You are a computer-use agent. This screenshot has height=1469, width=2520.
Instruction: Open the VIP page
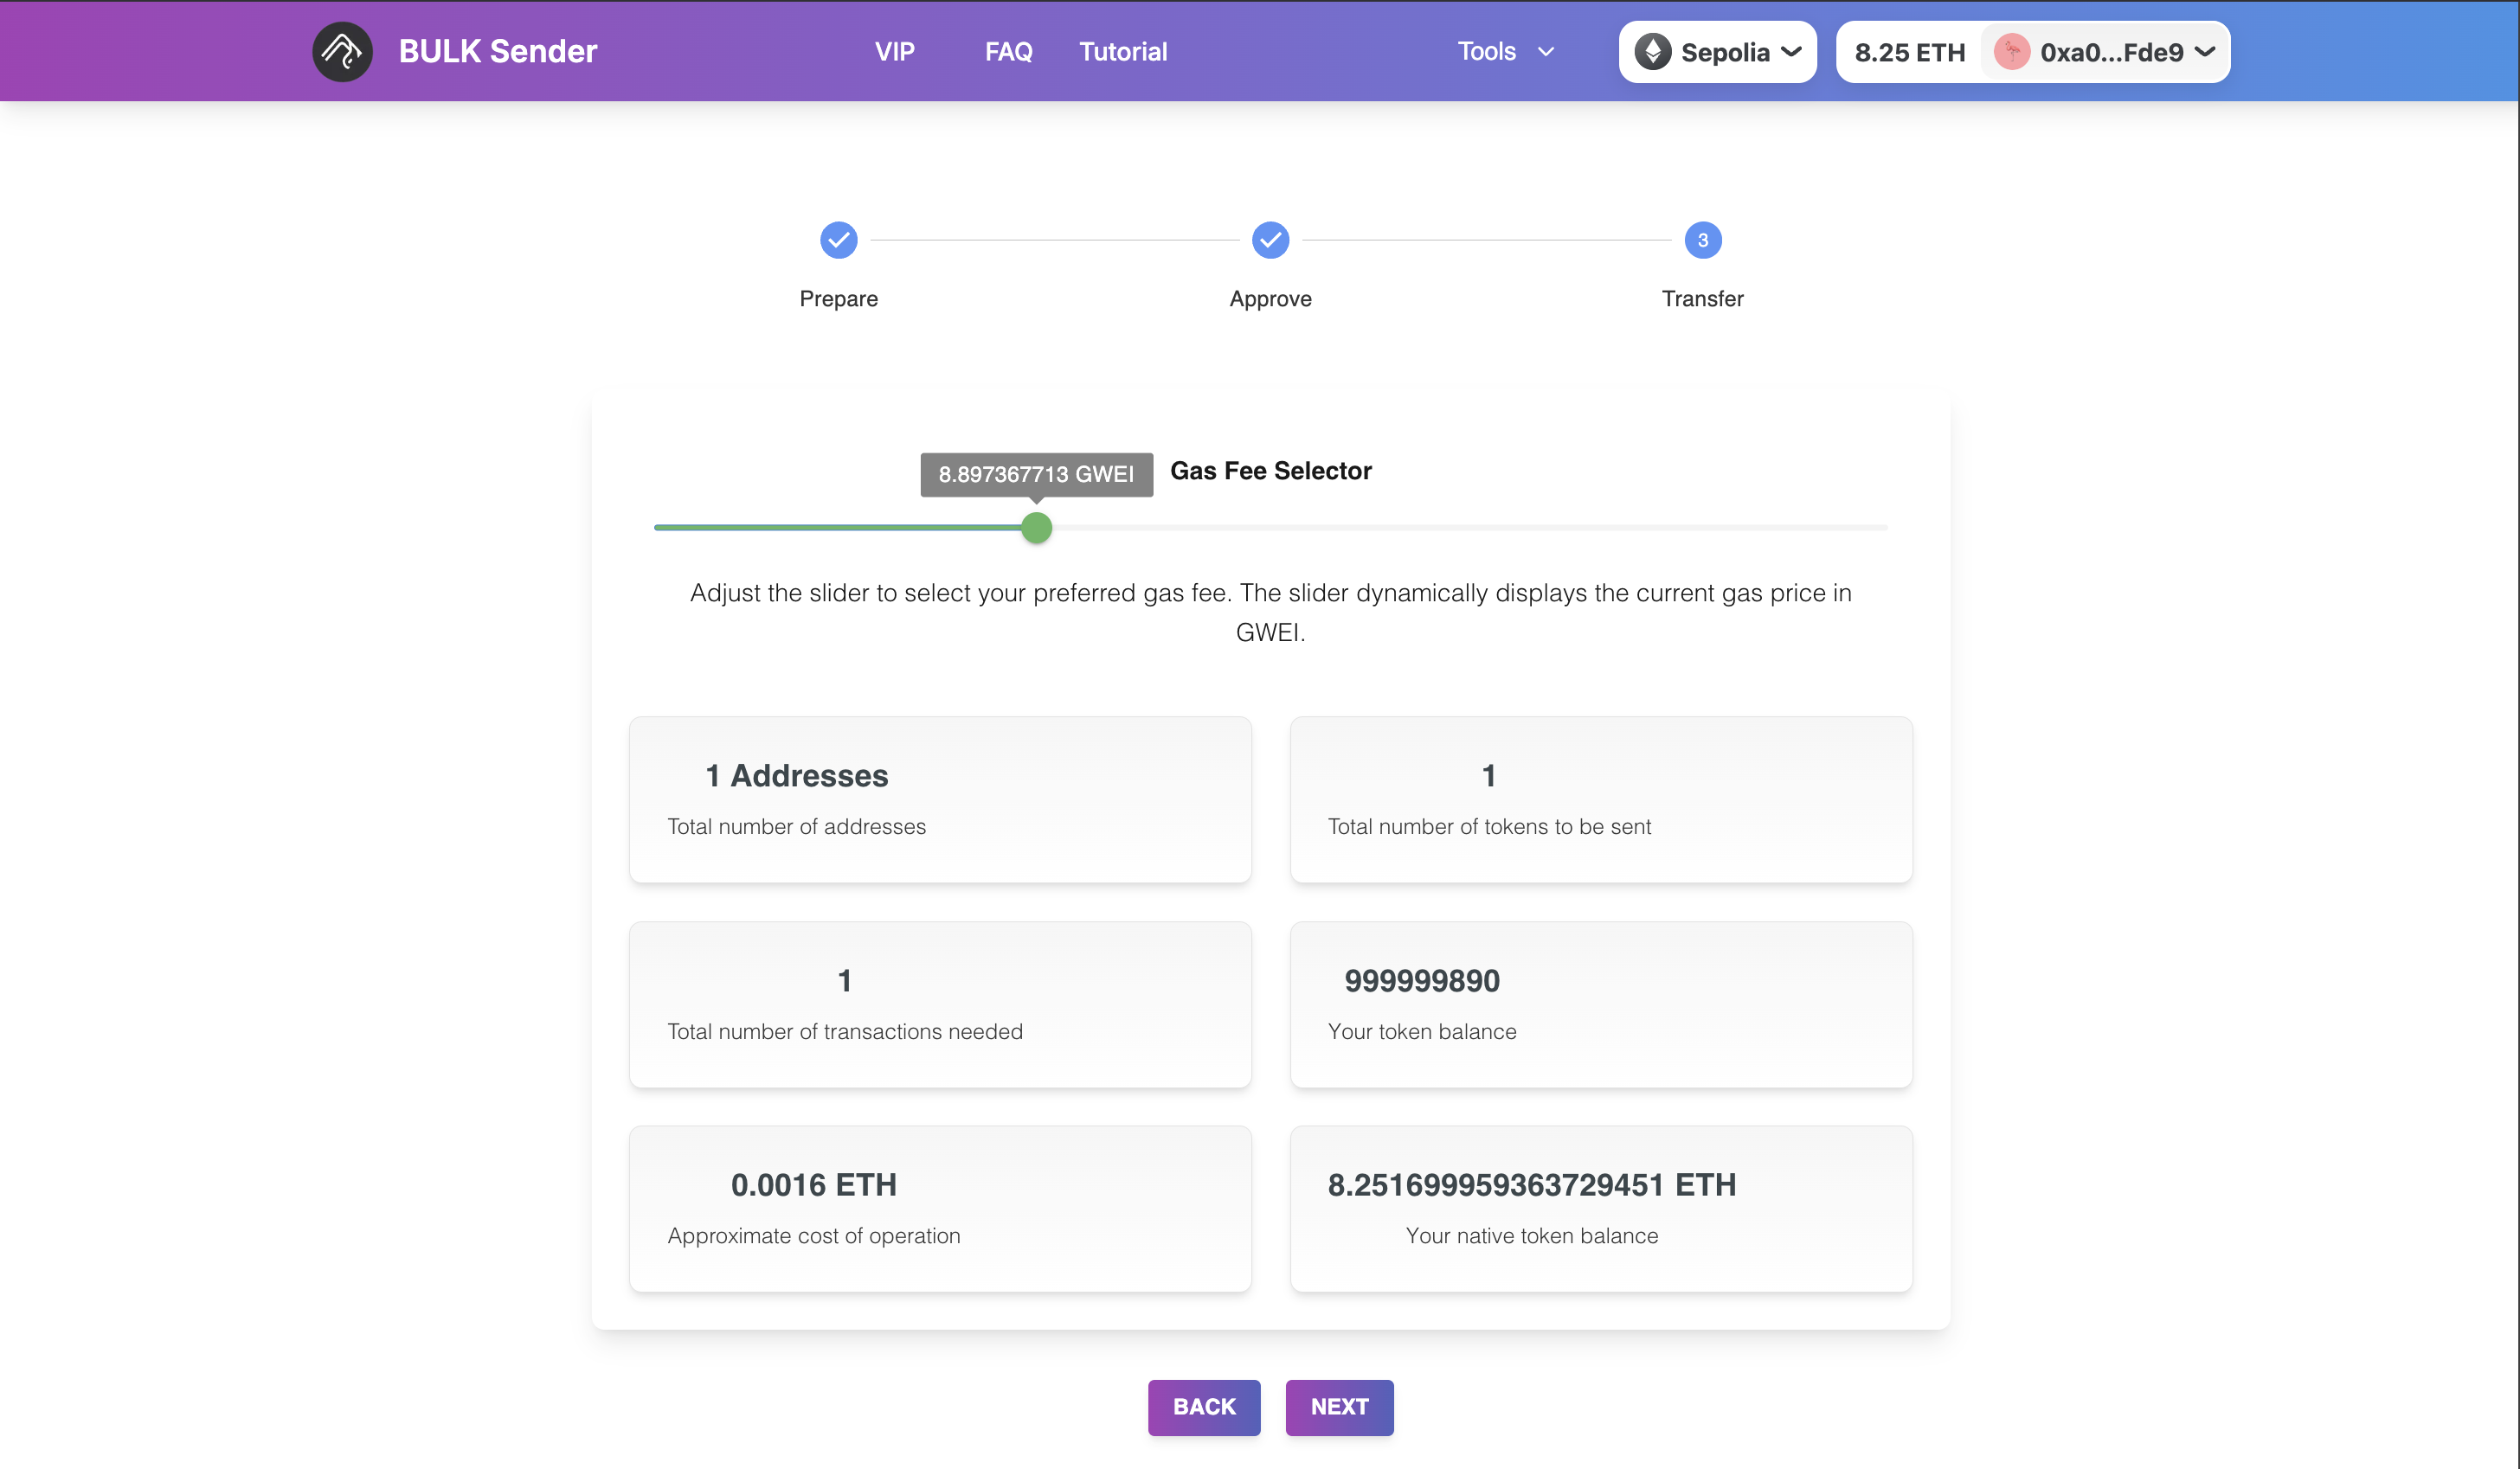894,51
